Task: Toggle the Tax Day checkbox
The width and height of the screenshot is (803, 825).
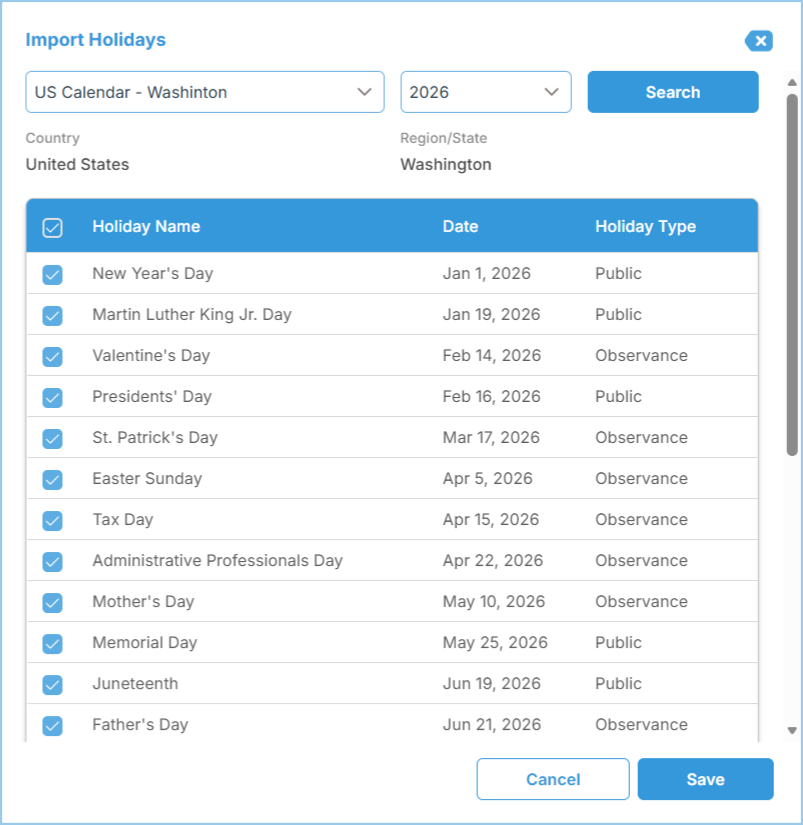Action: [x=53, y=521]
